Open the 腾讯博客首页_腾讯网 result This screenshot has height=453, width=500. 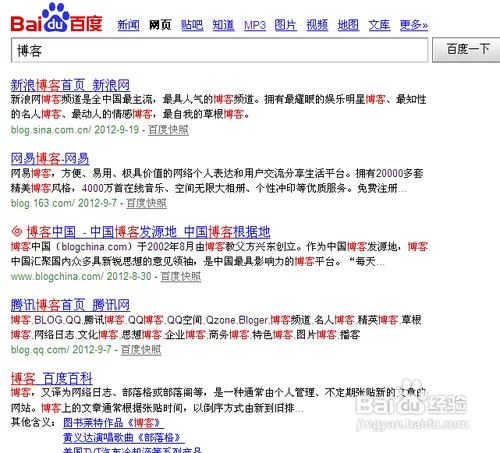click(x=70, y=305)
